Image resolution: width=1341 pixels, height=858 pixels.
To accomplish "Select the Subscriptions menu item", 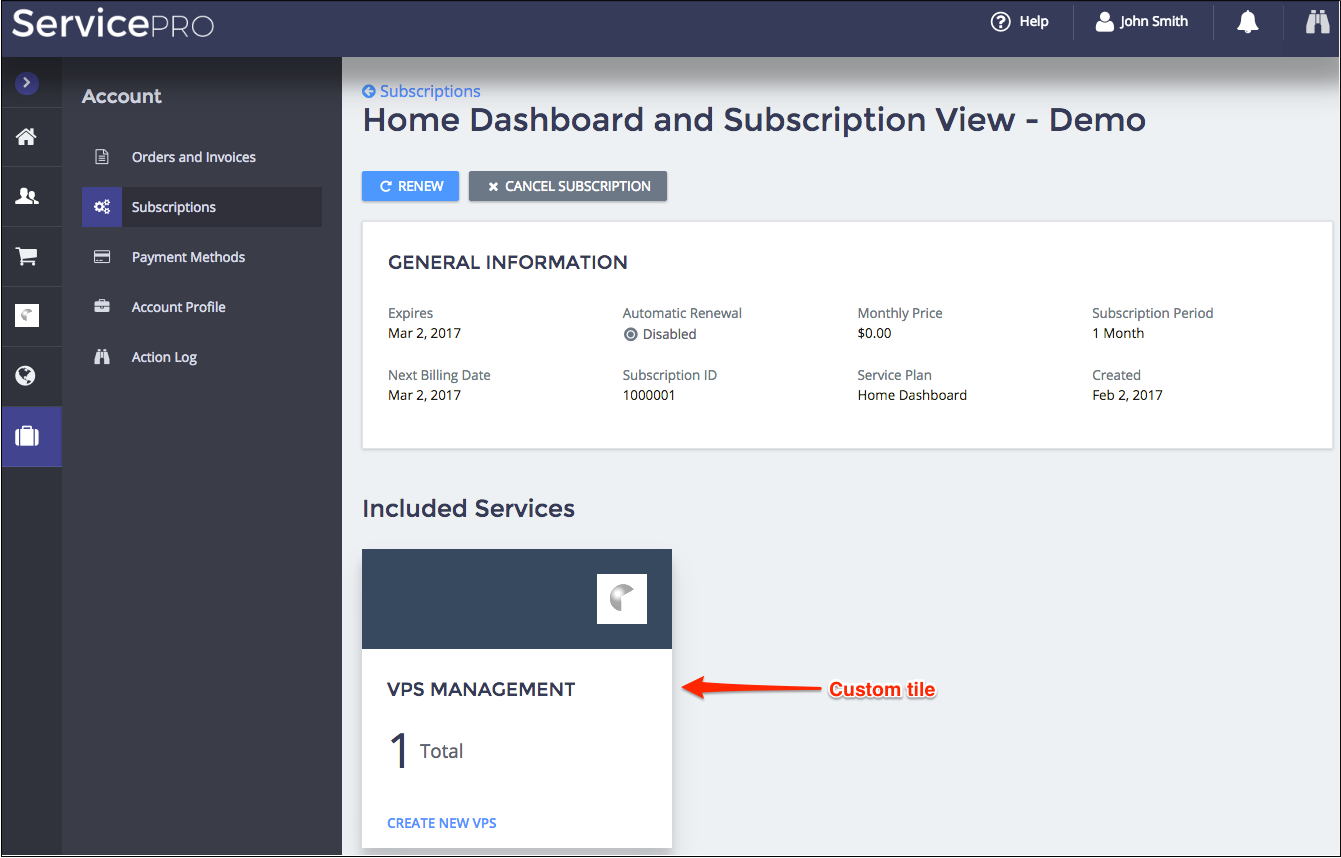I will pyautogui.click(x=174, y=207).
